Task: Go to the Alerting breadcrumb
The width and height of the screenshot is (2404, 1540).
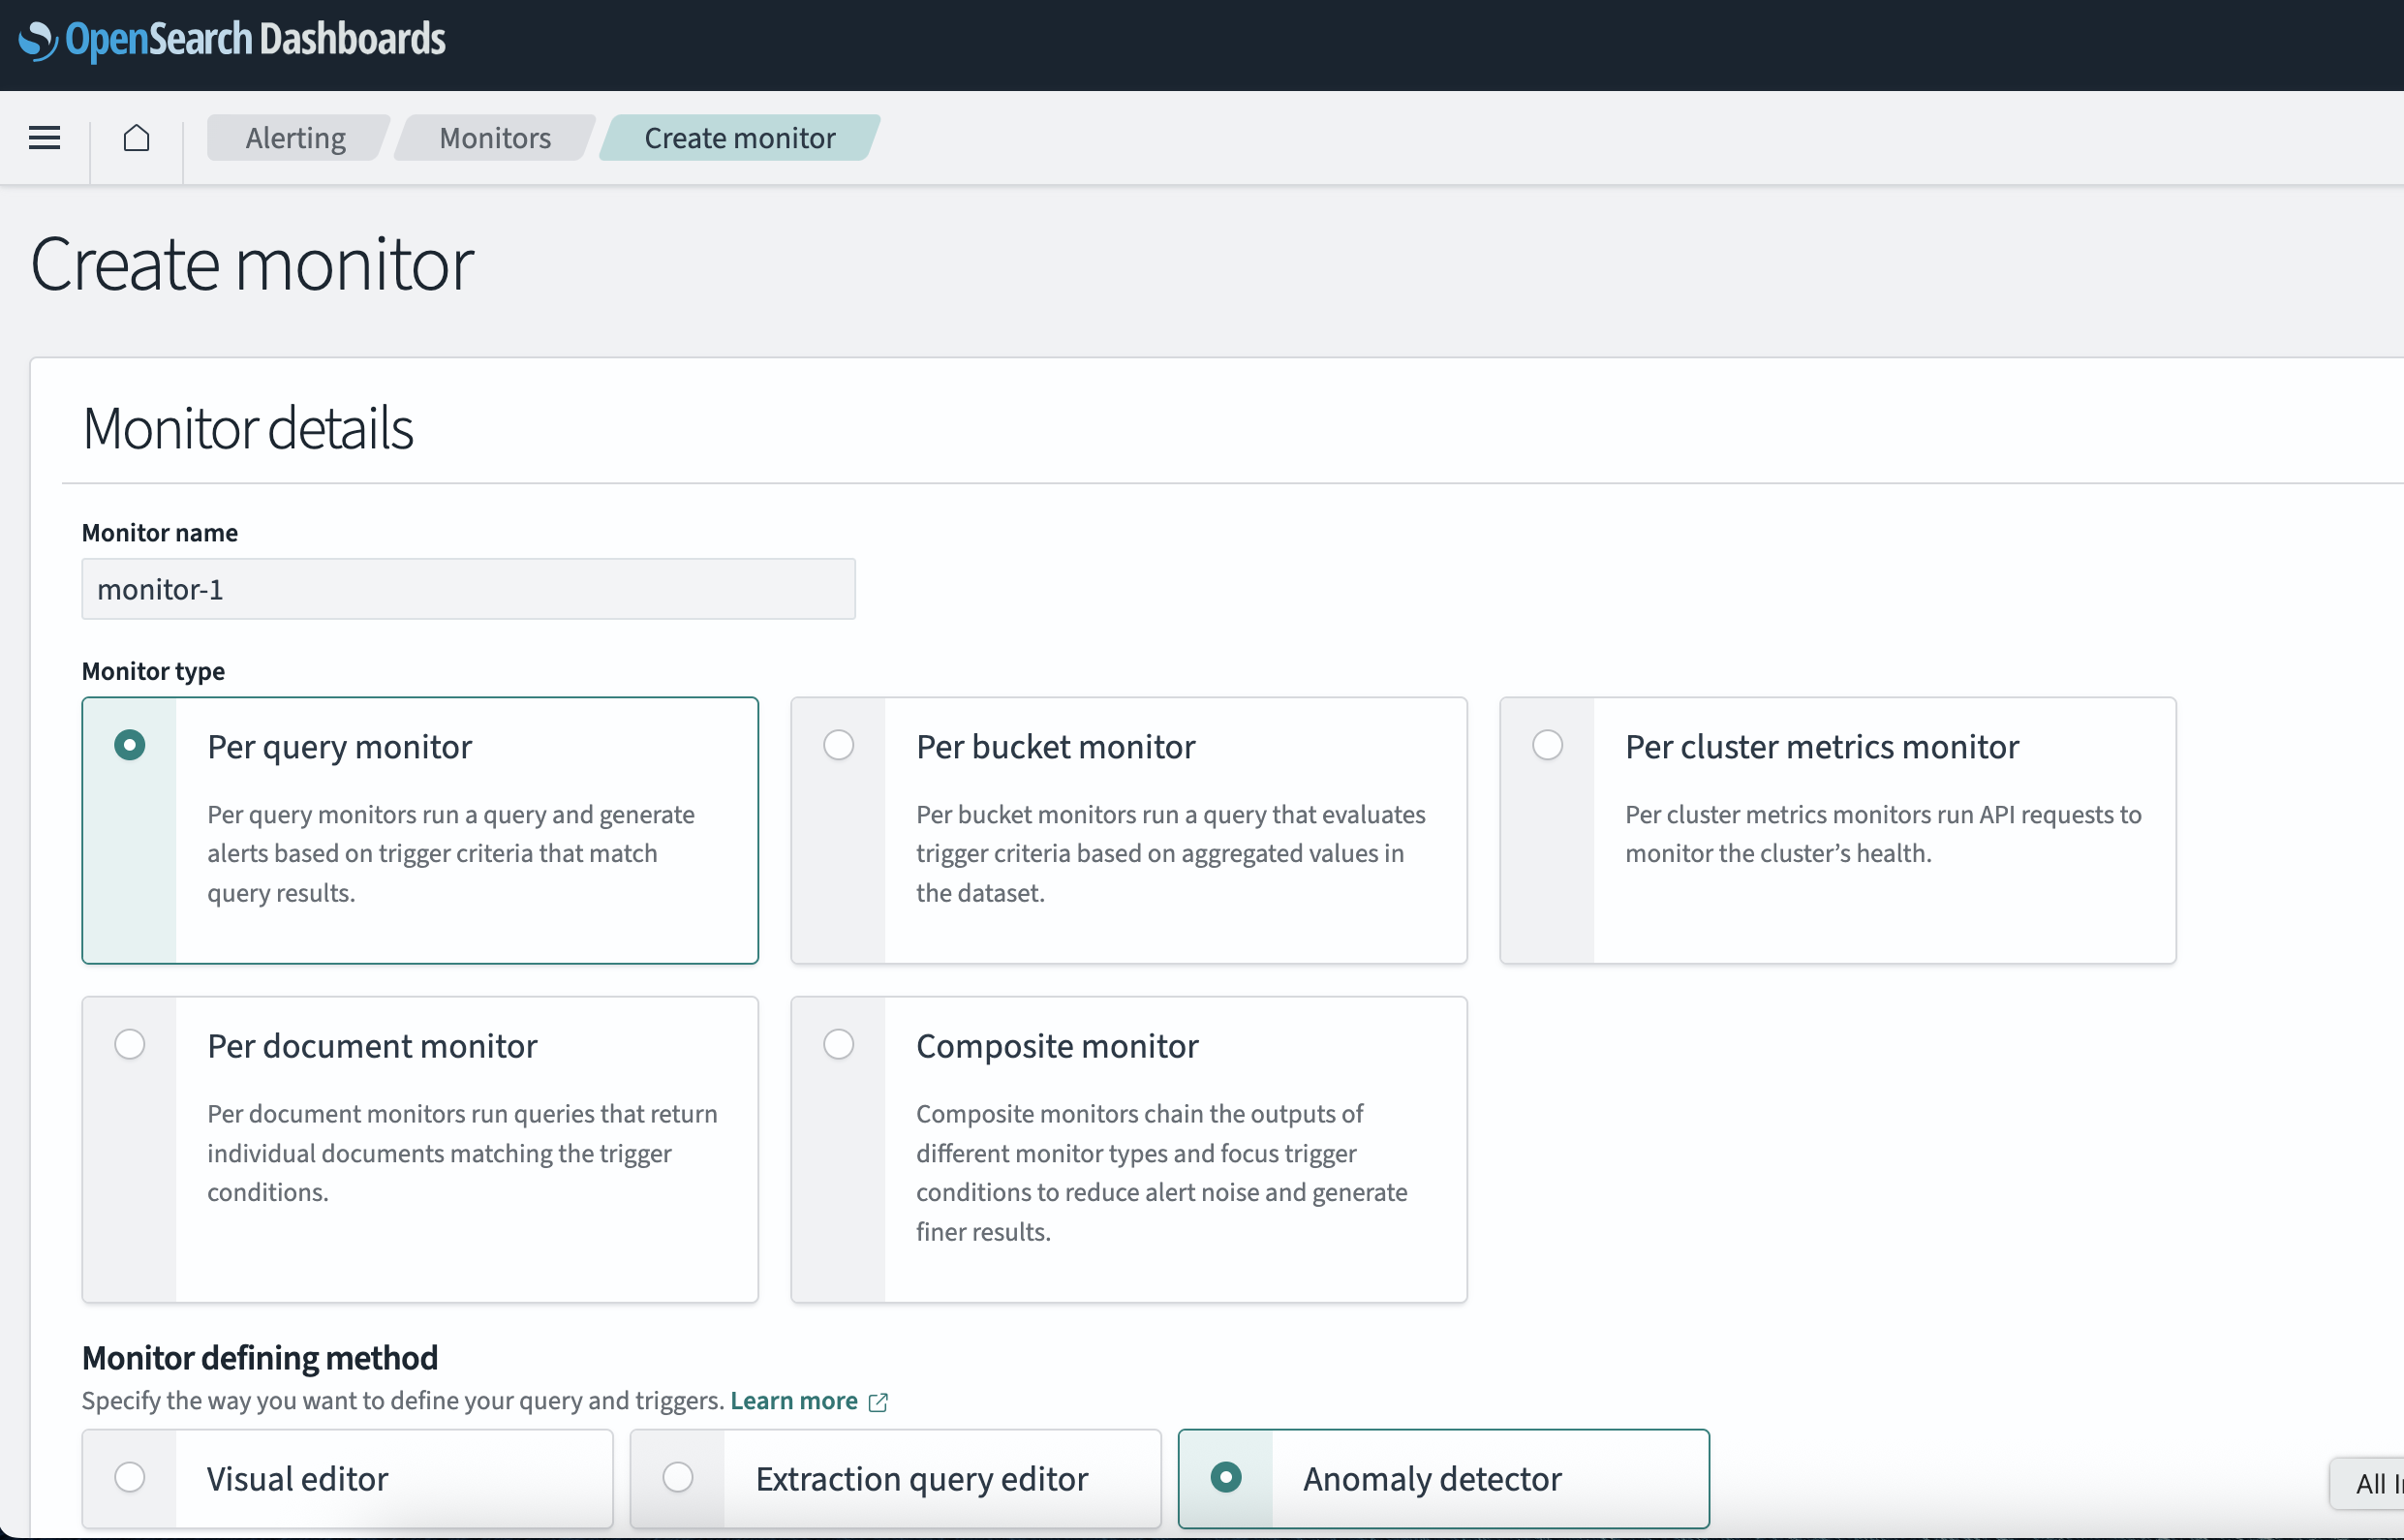Action: click(295, 137)
